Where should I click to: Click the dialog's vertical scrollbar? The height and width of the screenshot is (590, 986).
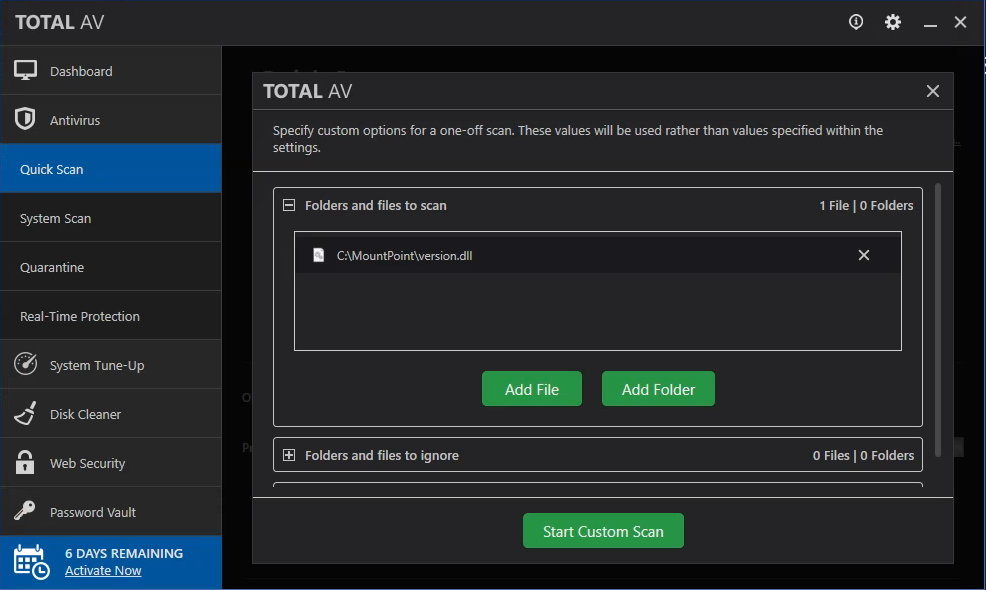click(x=938, y=320)
